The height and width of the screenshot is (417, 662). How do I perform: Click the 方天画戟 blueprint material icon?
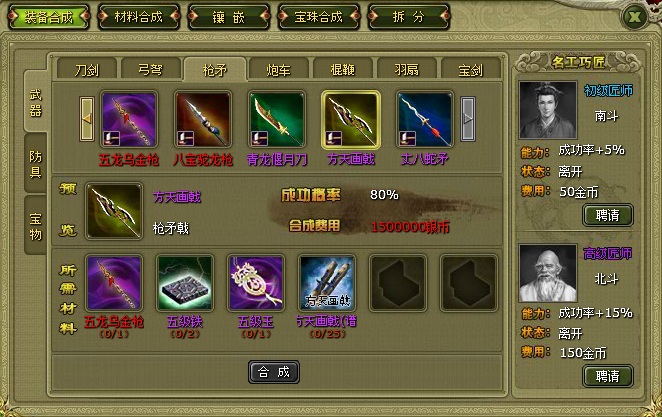[x=327, y=283]
